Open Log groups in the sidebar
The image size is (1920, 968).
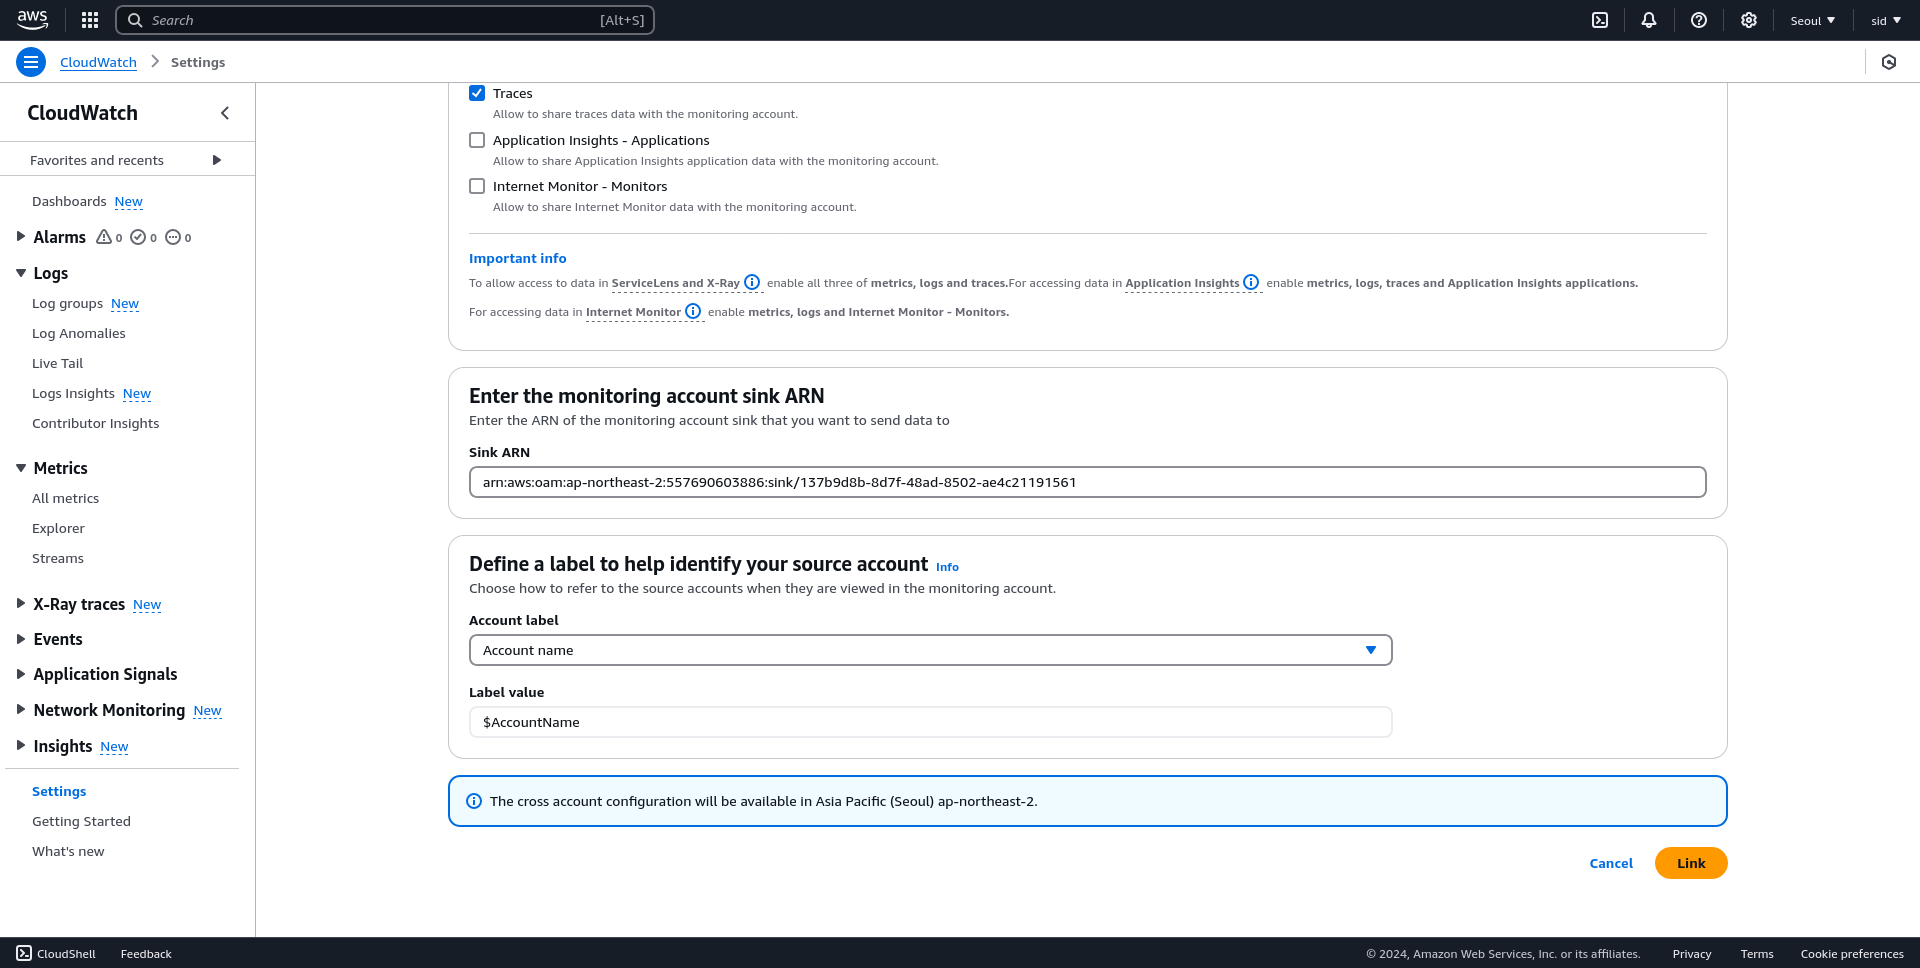[67, 303]
